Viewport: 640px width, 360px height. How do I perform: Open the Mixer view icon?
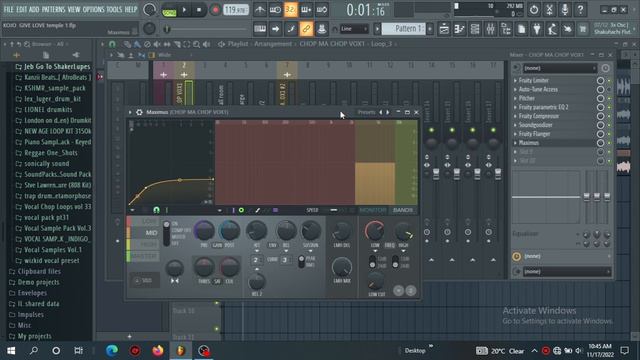(490, 29)
